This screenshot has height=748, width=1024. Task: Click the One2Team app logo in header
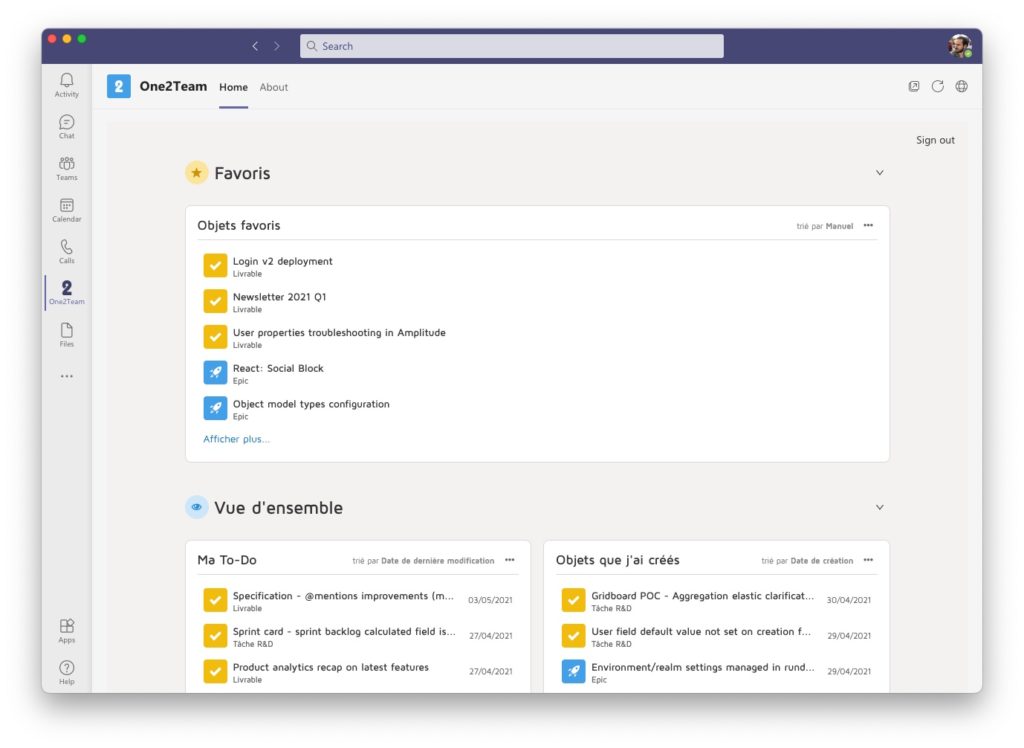click(119, 86)
